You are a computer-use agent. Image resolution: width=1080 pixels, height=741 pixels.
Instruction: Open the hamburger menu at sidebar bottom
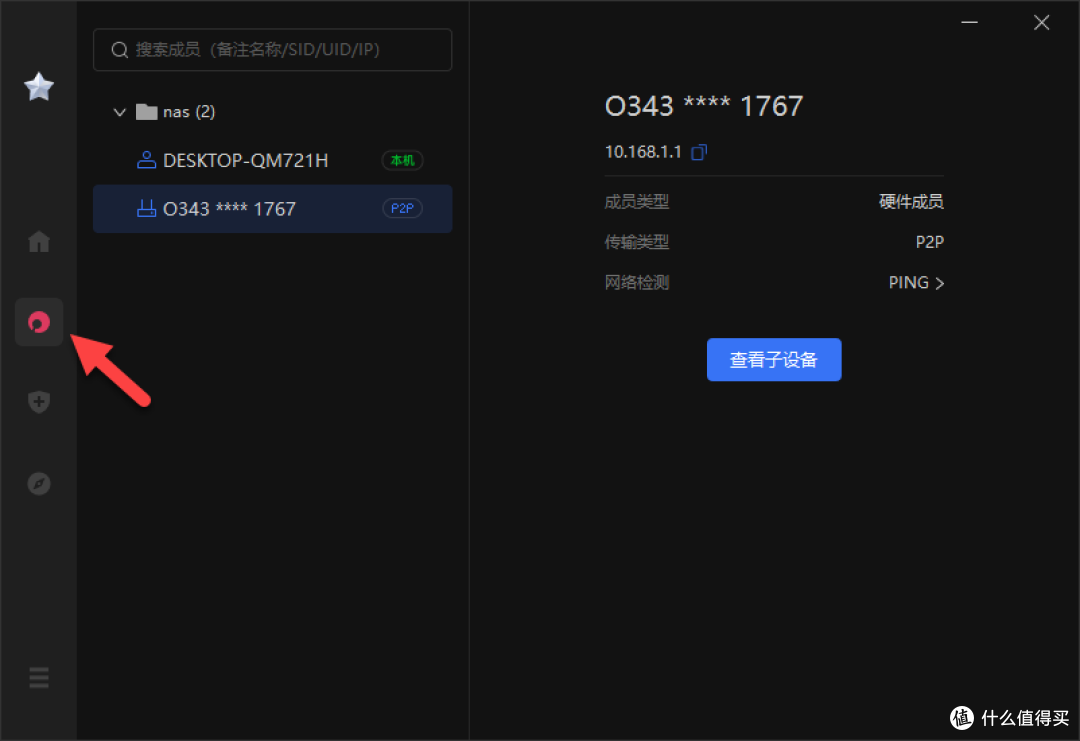tap(39, 678)
